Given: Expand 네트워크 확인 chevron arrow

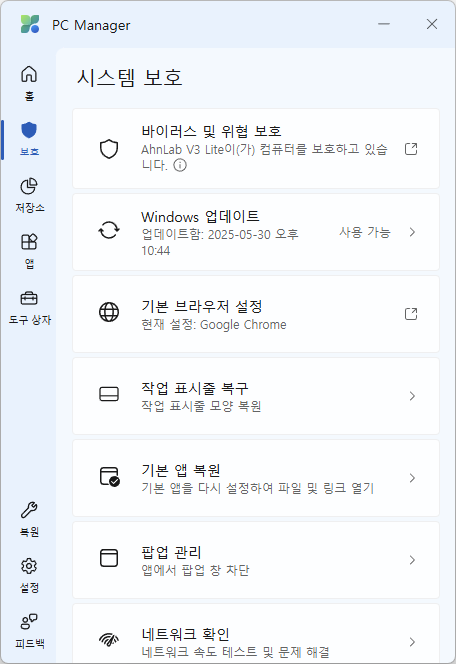Looking at the screenshot, I should [x=412, y=642].
